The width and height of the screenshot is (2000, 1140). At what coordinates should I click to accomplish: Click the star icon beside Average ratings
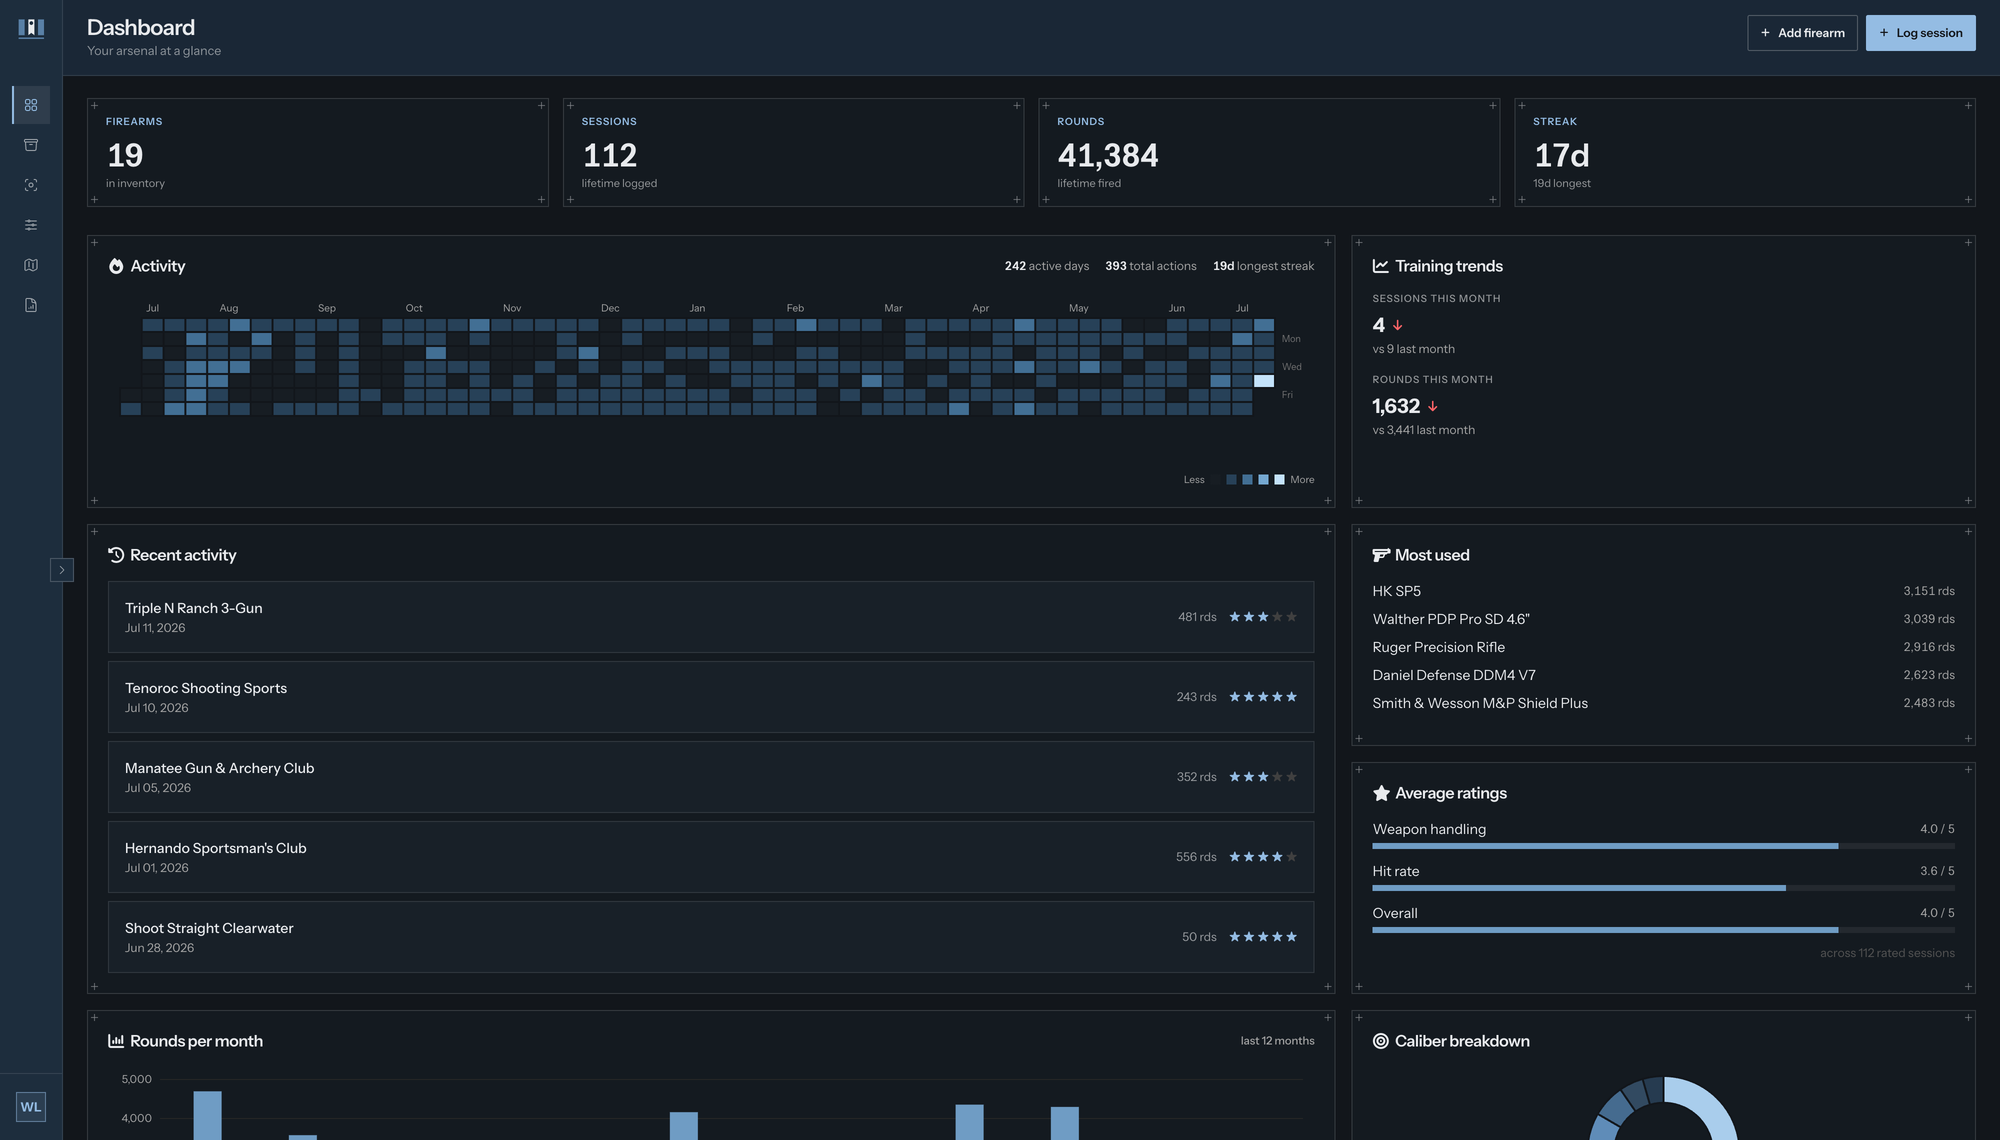click(1381, 793)
